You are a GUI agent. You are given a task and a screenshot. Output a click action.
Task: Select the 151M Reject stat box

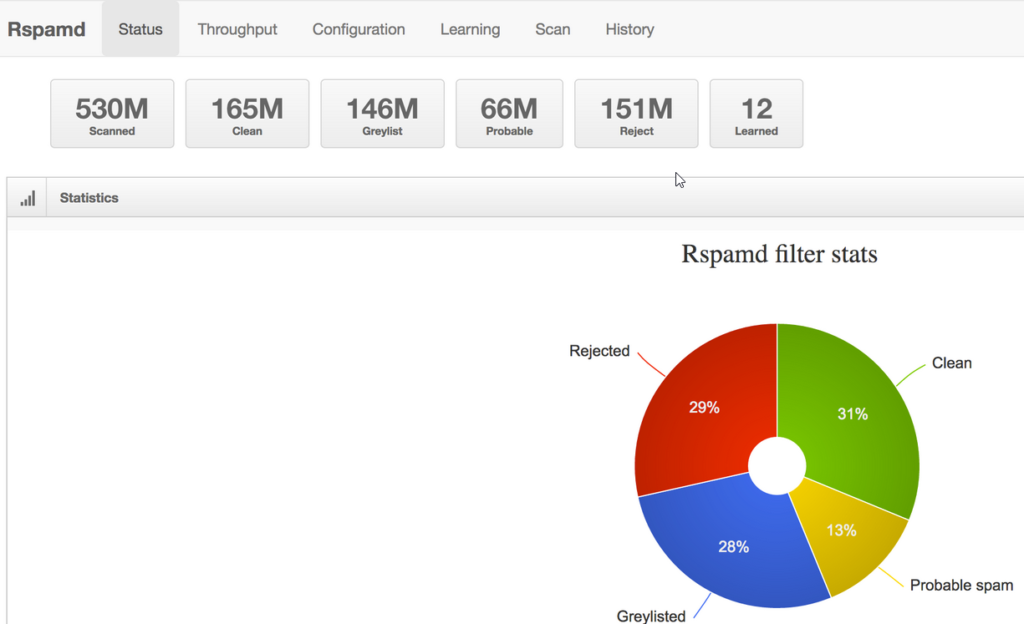pos(636,114)
